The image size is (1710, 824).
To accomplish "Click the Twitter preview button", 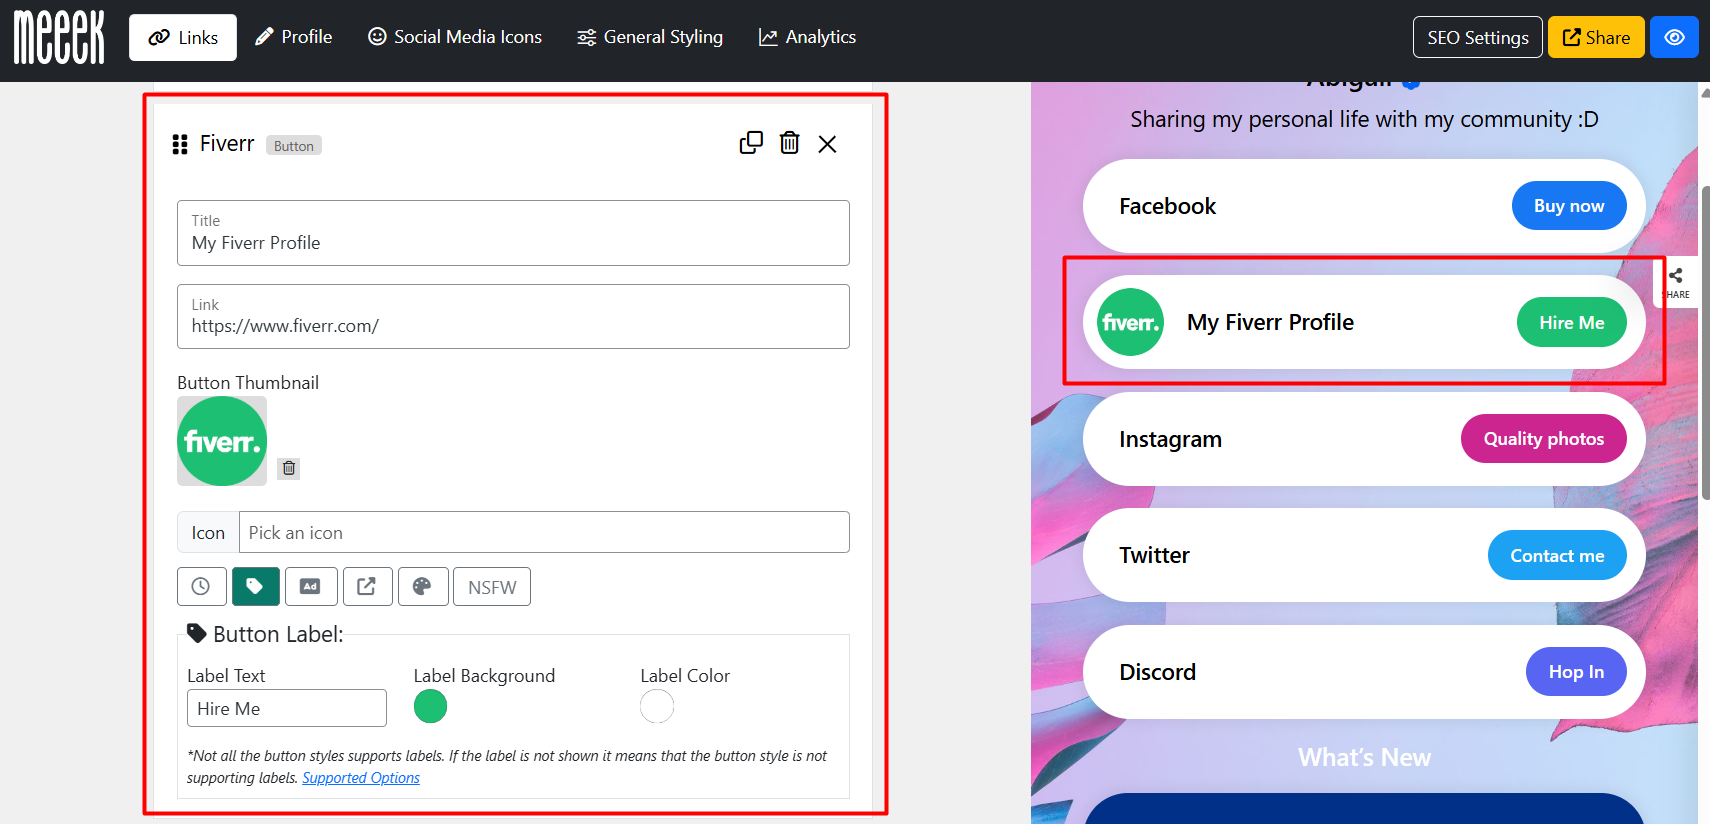I will point(1364,555).
